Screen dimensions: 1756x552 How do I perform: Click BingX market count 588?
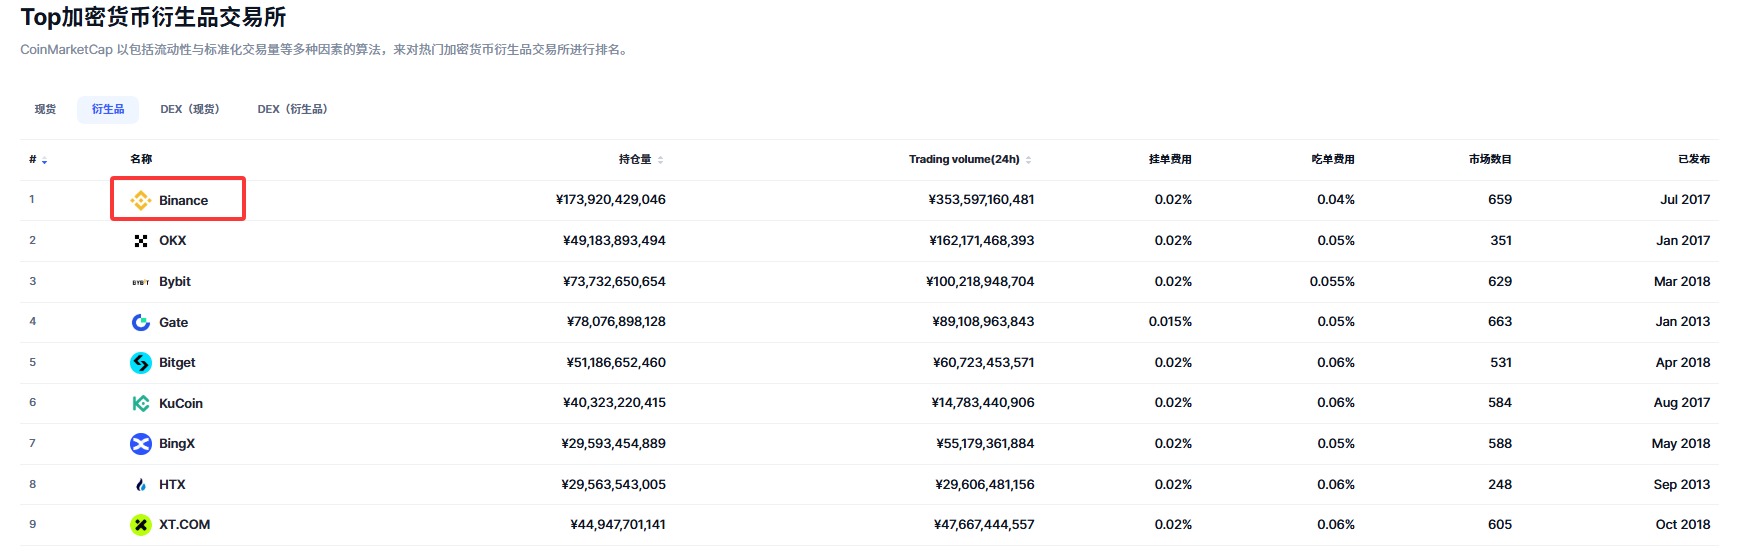[1500, 444]
